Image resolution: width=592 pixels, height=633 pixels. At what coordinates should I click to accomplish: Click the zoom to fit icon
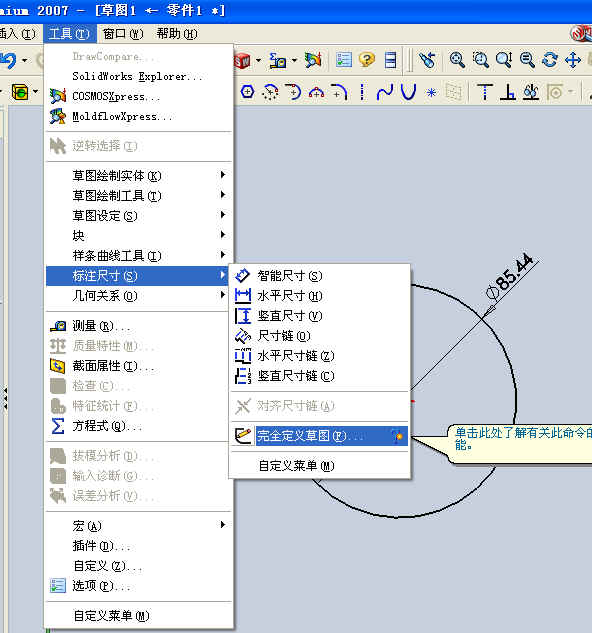[457, 60]
